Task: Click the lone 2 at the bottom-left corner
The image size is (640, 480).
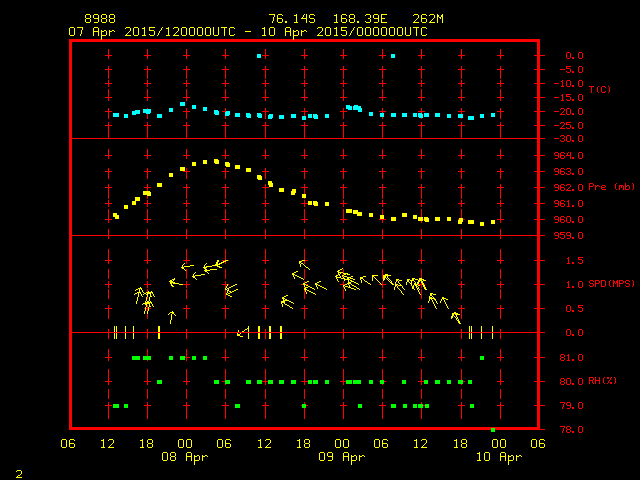Action: coord(19,474)
